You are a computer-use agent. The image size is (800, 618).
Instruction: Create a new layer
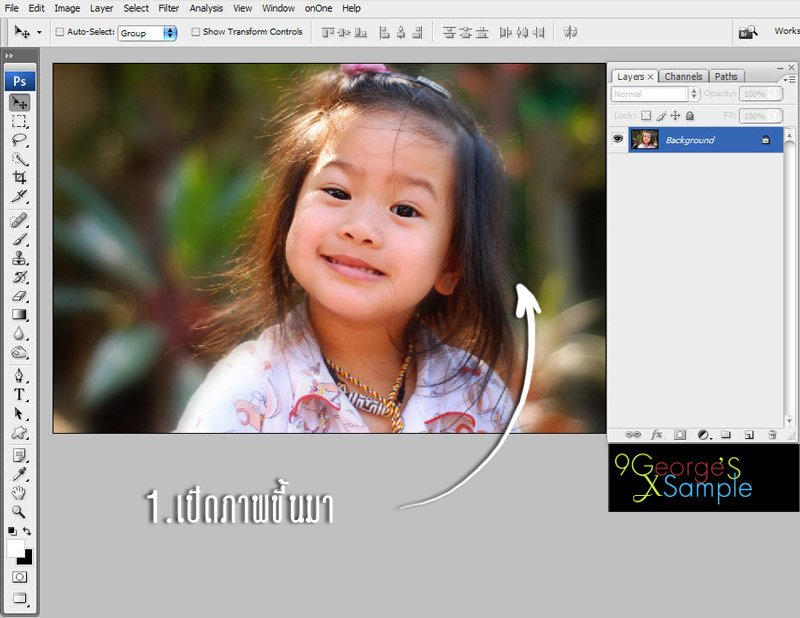[749, 435]
